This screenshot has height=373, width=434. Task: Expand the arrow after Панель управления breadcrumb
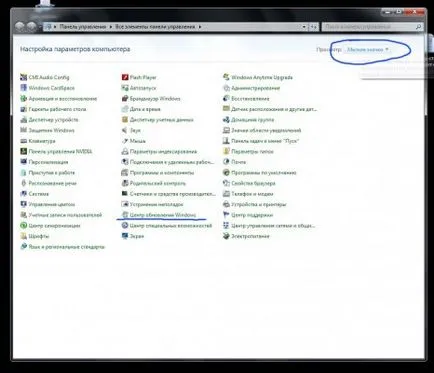pyautogui.click(x=111, y=27)
